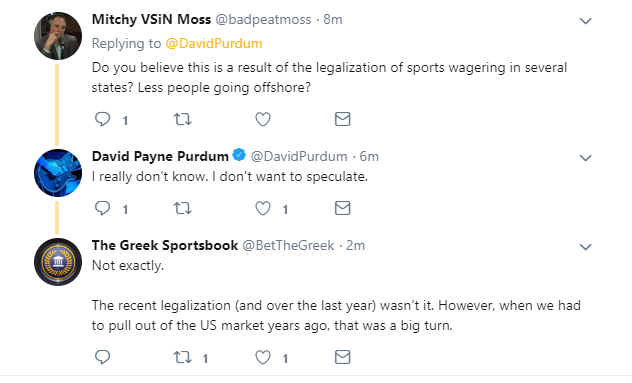The height and width of the screenshot is (383, 632).
Task: Reply to David Payne Purdum's tweet
Action: 102,208
